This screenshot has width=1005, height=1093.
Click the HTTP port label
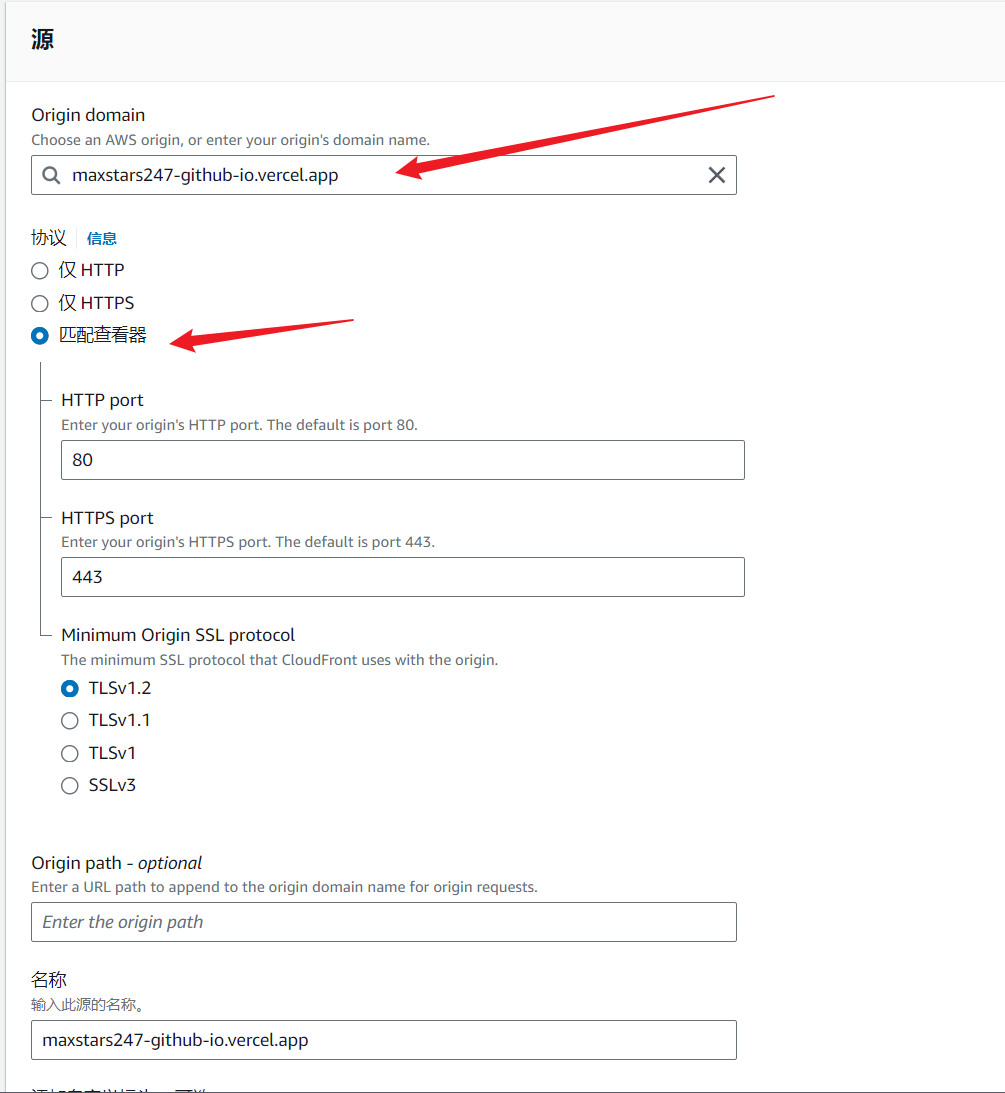pos(102,400)
